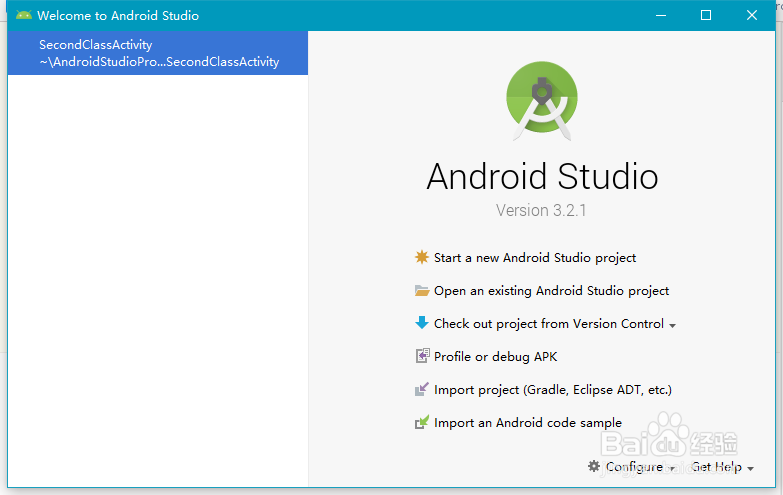783x495 pixels.
Task: Import an Android code sample
Action: tap(528, 423)
